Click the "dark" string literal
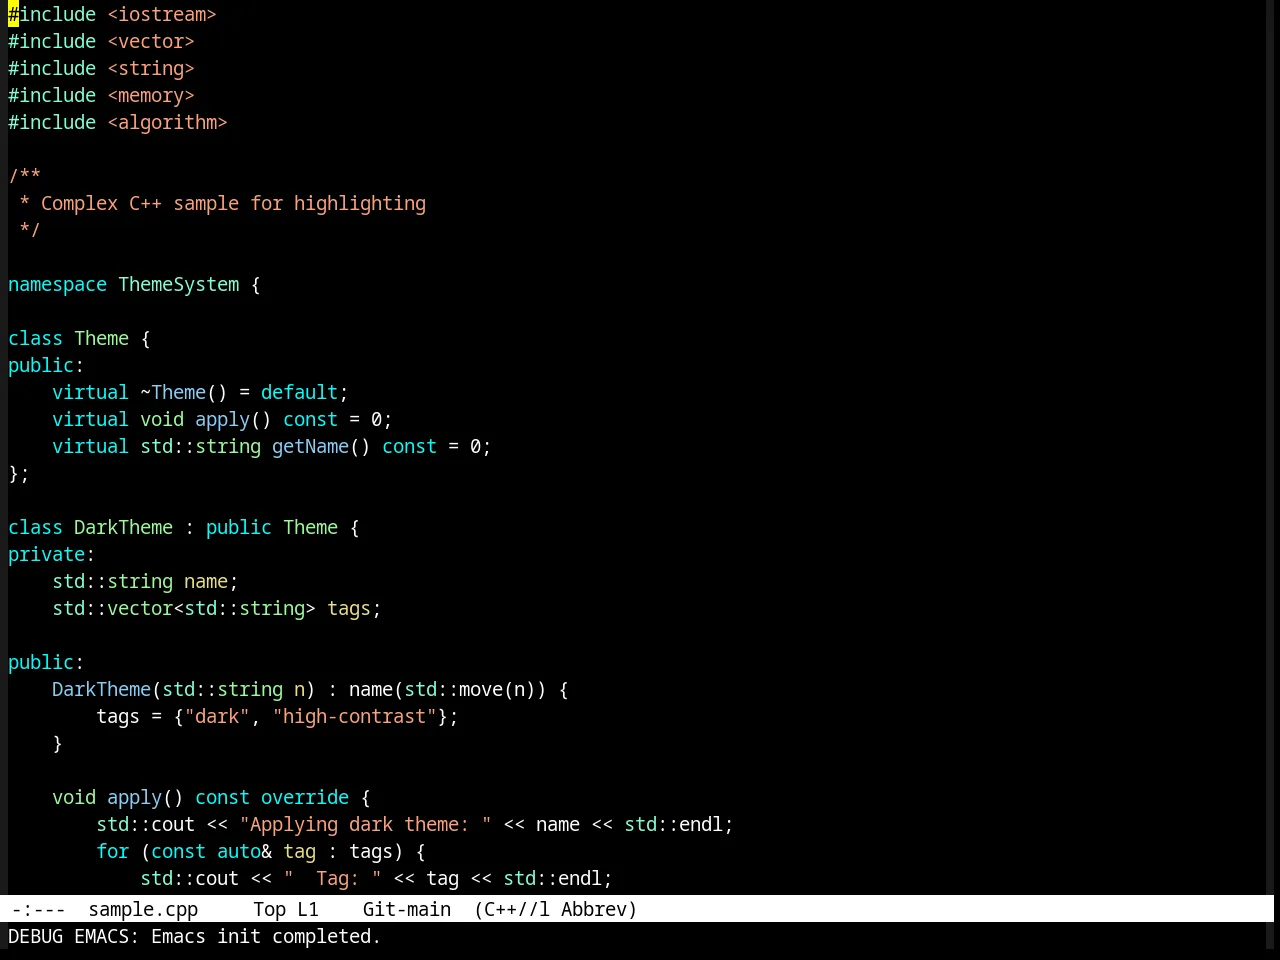 pos(217,716)
